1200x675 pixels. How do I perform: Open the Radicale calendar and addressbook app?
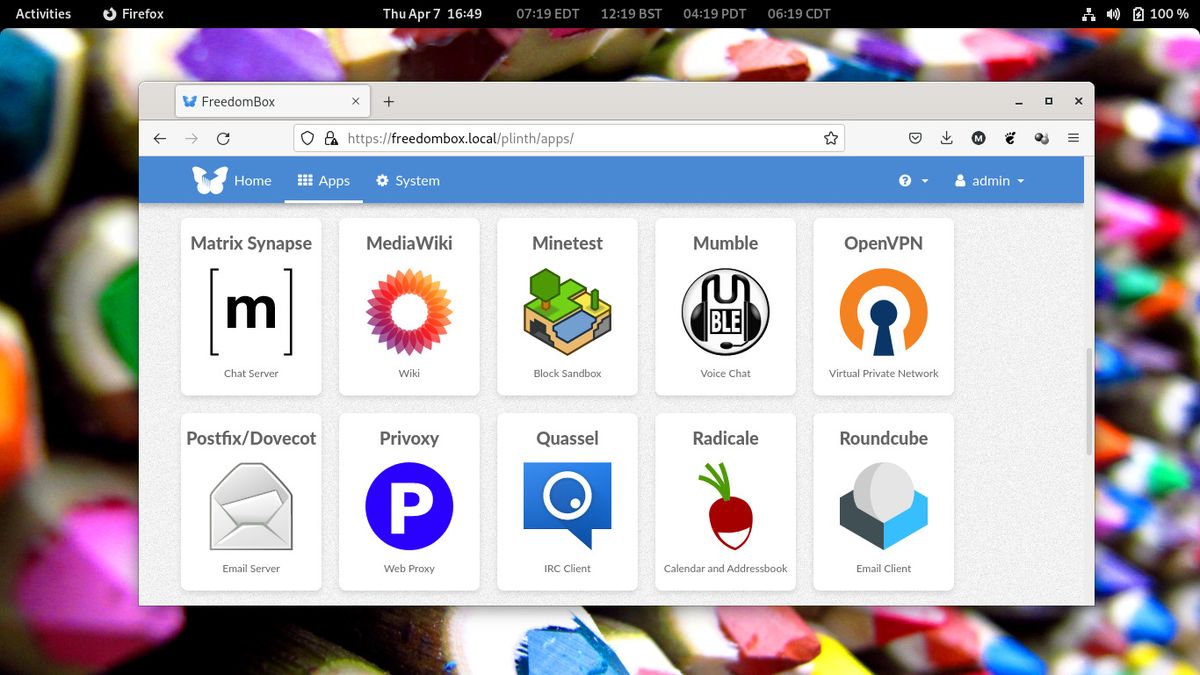pyautogui.click(x=724, y=500)
